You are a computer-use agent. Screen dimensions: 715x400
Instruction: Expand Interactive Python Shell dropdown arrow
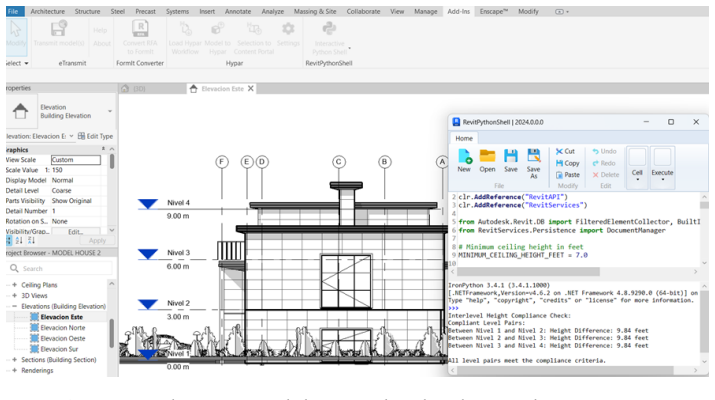[350, 48]
